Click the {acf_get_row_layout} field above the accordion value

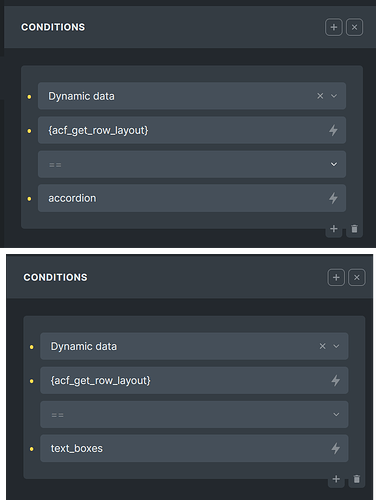click(x=192, y=130)
